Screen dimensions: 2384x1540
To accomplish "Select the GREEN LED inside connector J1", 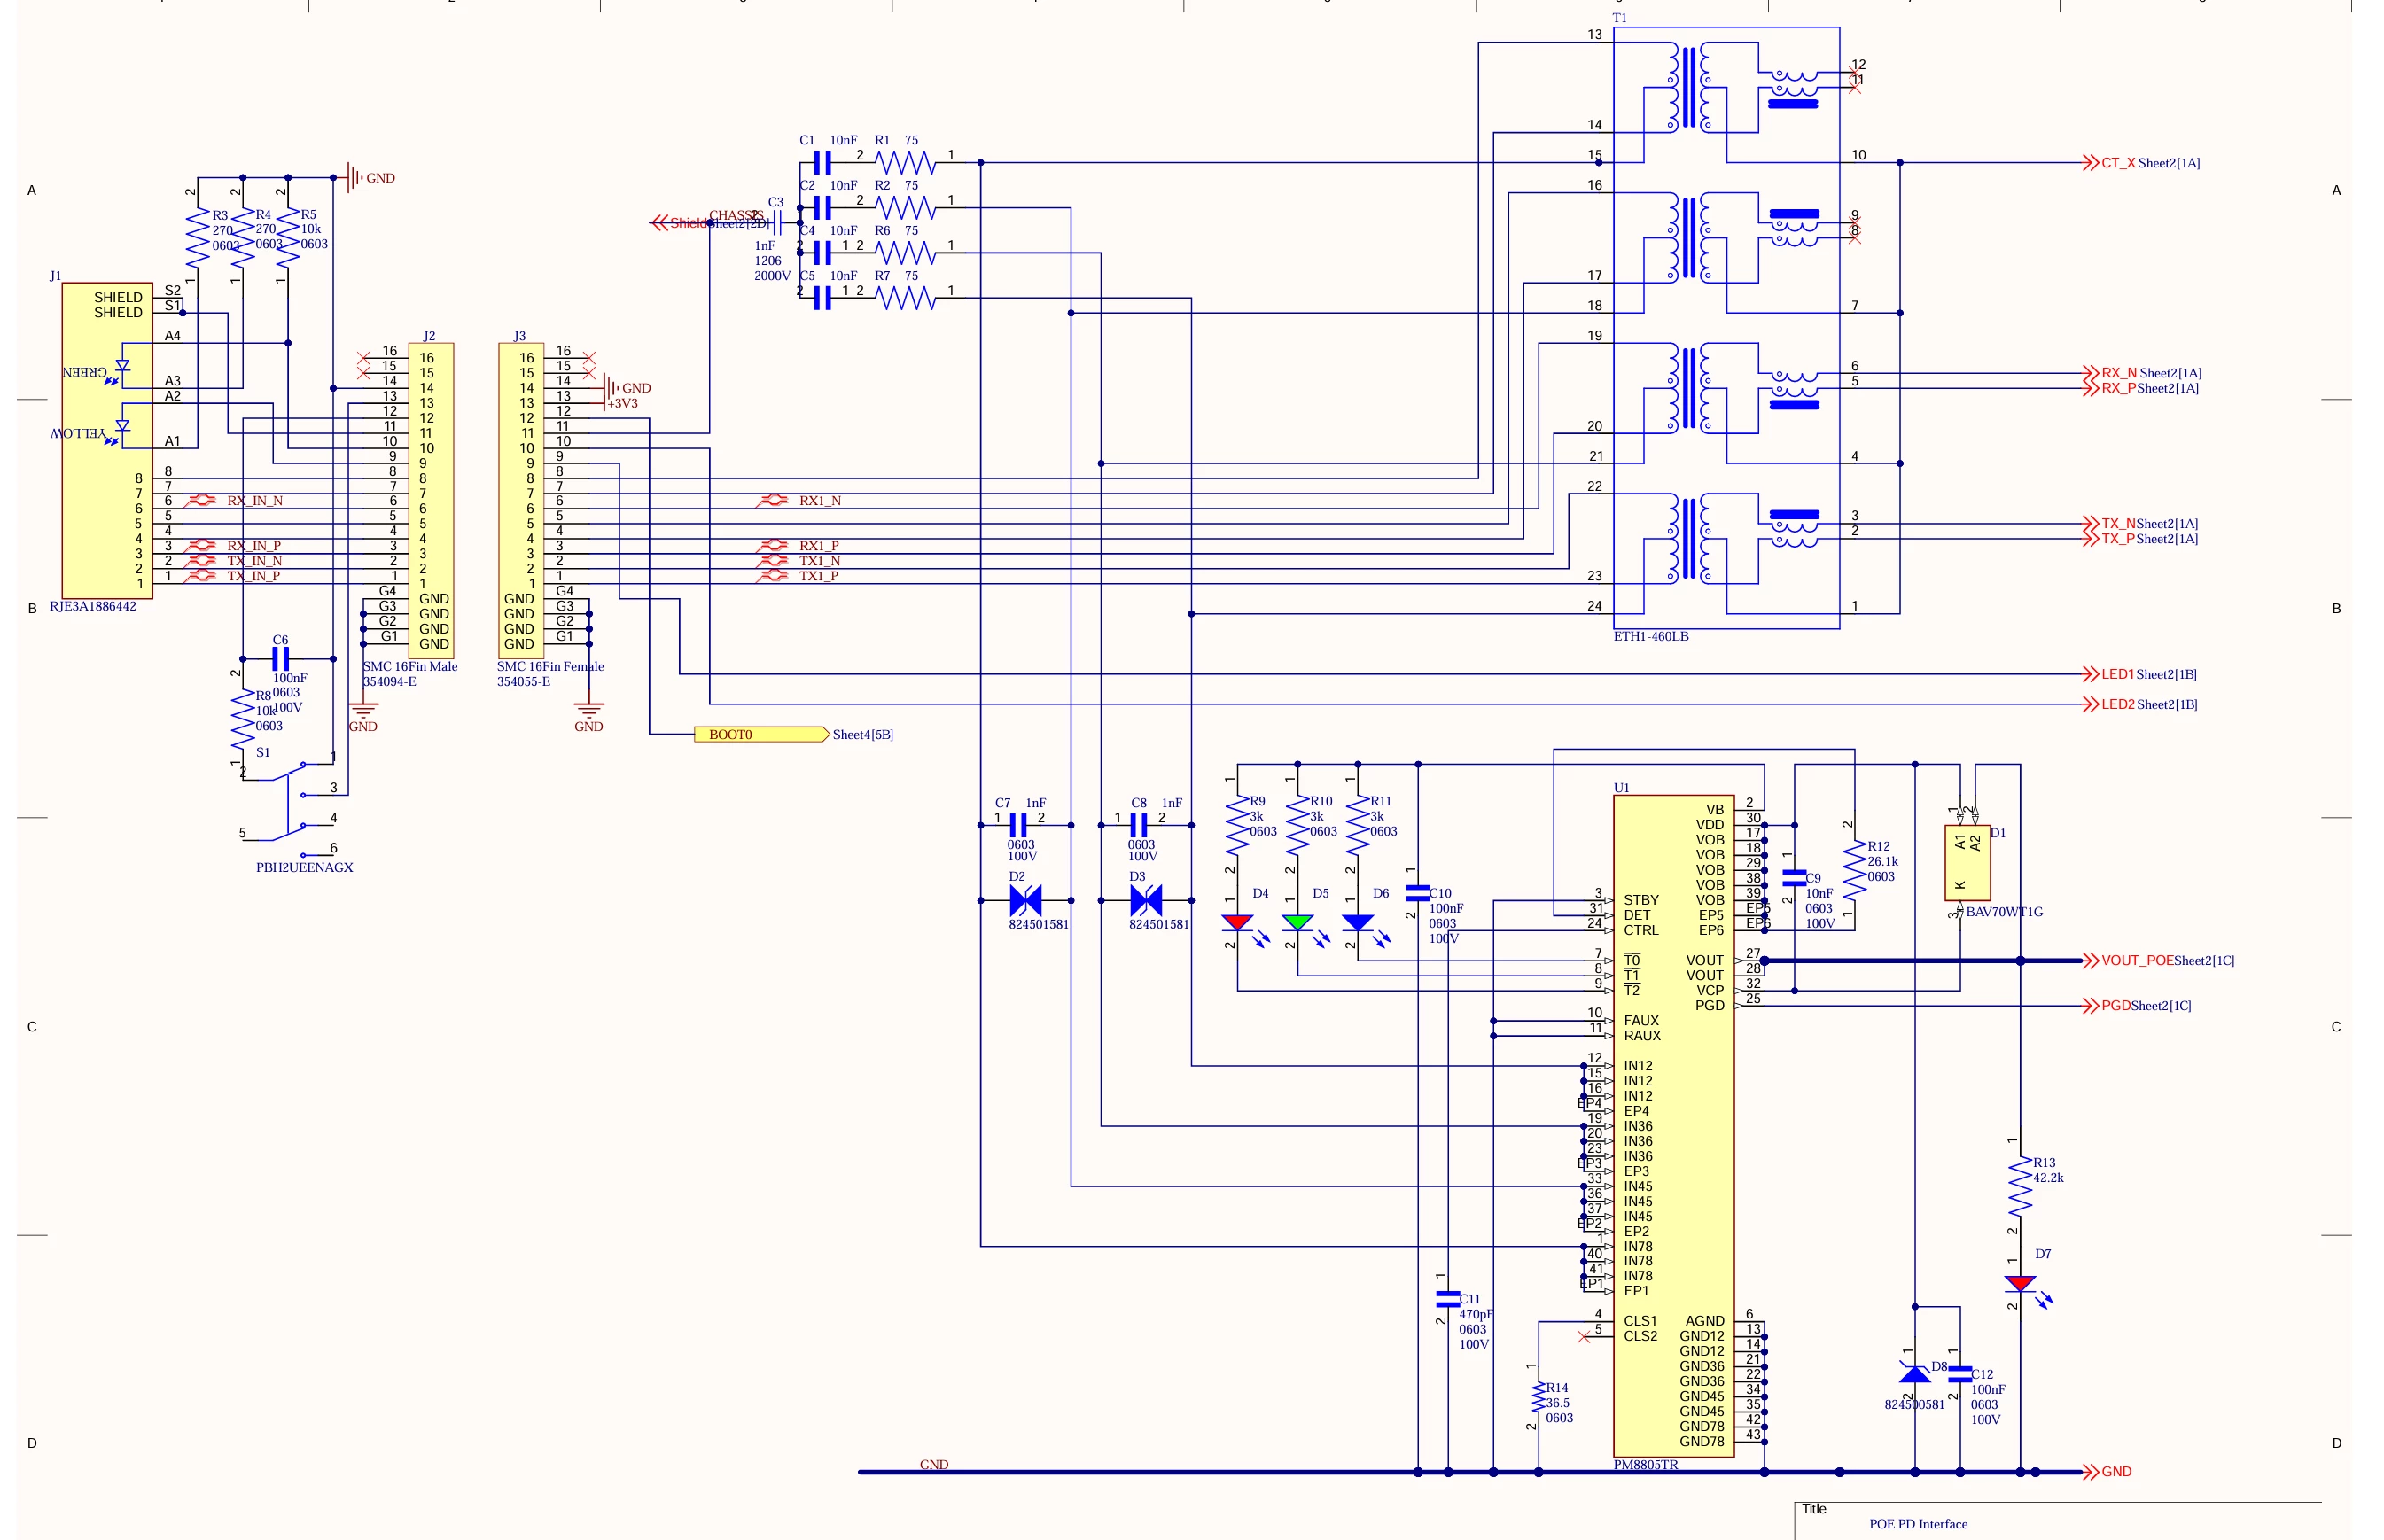I will (x=122, y=368).
